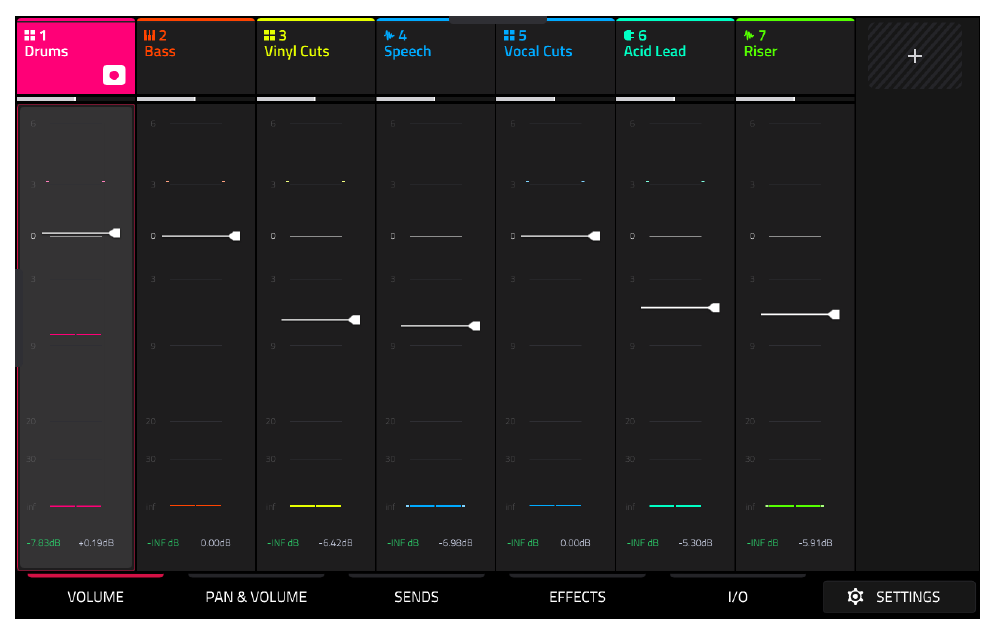The height and width of the screenshot is (636, 996).
Task: Click the 0.00dB value on Bass
Action: pyautogui.click(x=215, y=543)
